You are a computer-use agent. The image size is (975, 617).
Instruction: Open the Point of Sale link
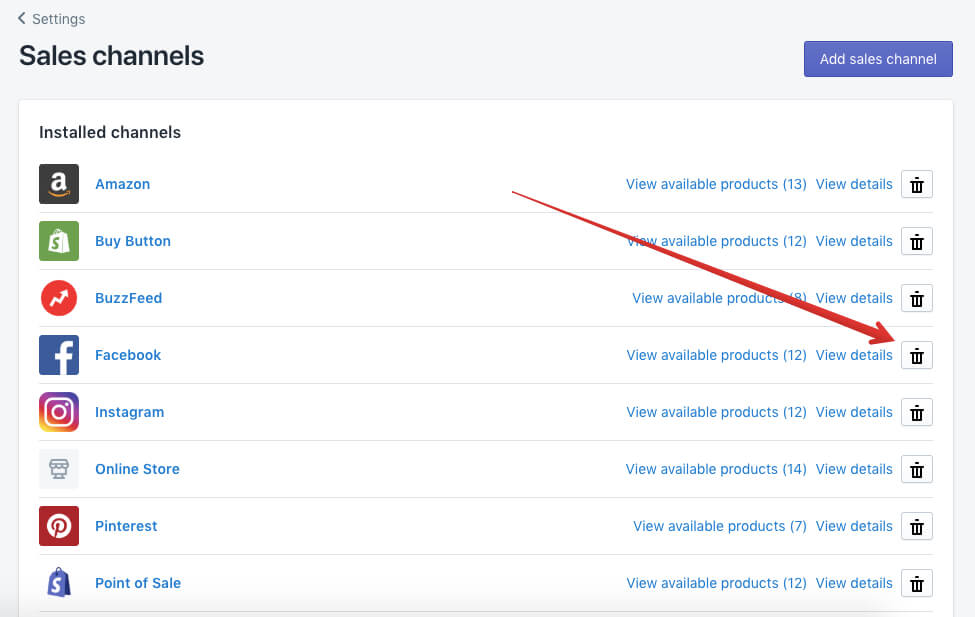tap(138, 583)
